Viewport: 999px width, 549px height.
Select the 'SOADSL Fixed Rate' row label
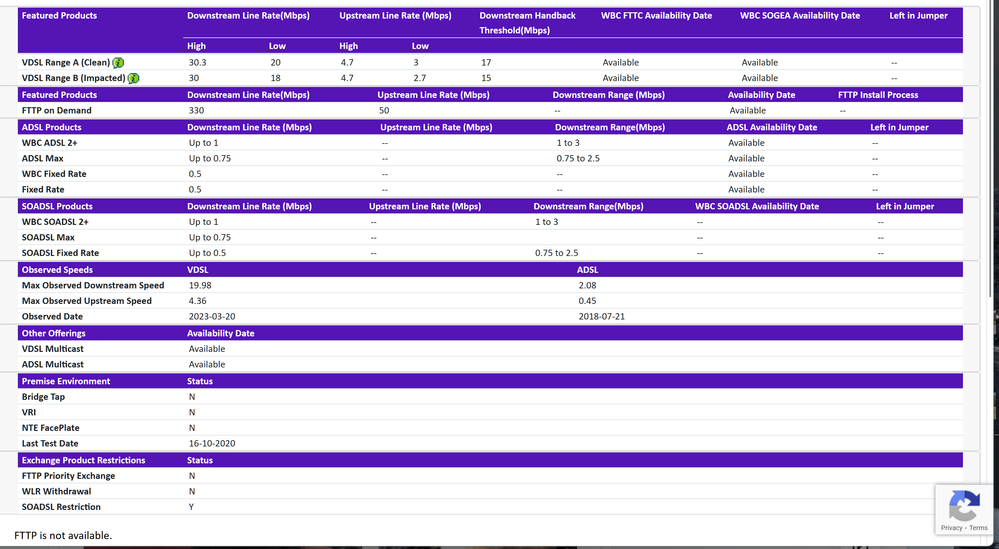coord(61,253)
